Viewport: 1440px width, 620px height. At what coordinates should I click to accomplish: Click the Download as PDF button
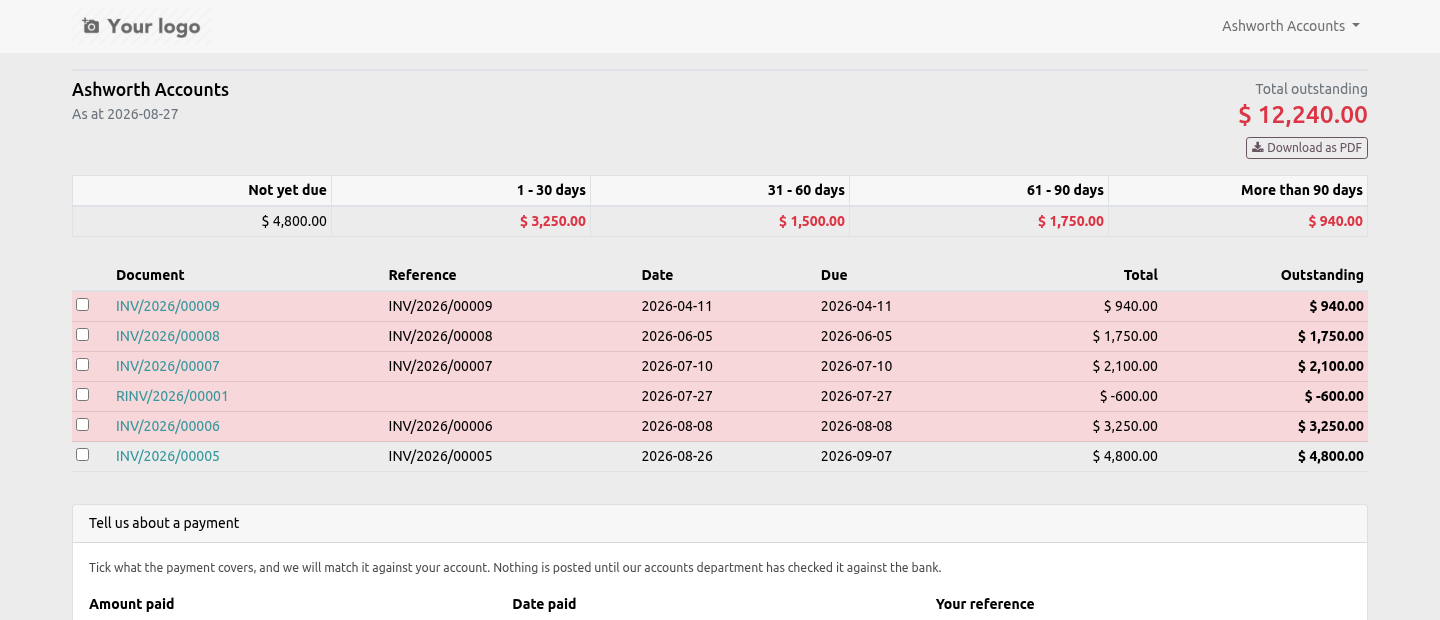pyautogui.click(x=1307, y=148)
